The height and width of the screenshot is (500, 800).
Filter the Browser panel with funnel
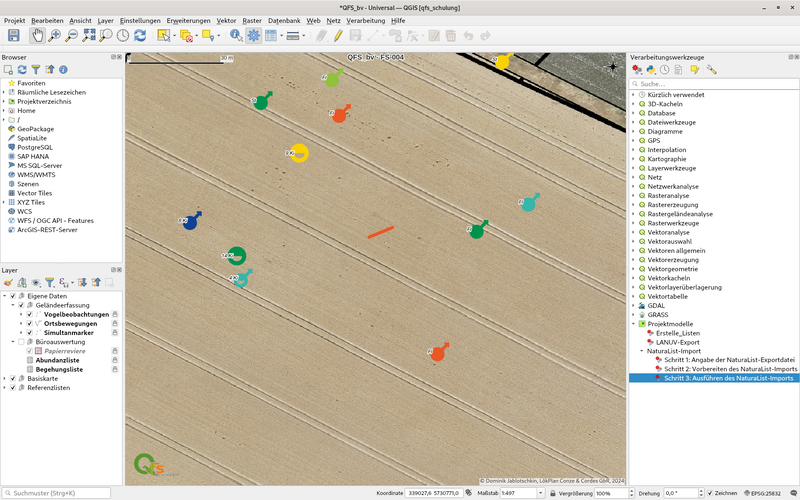pos(36,69)
